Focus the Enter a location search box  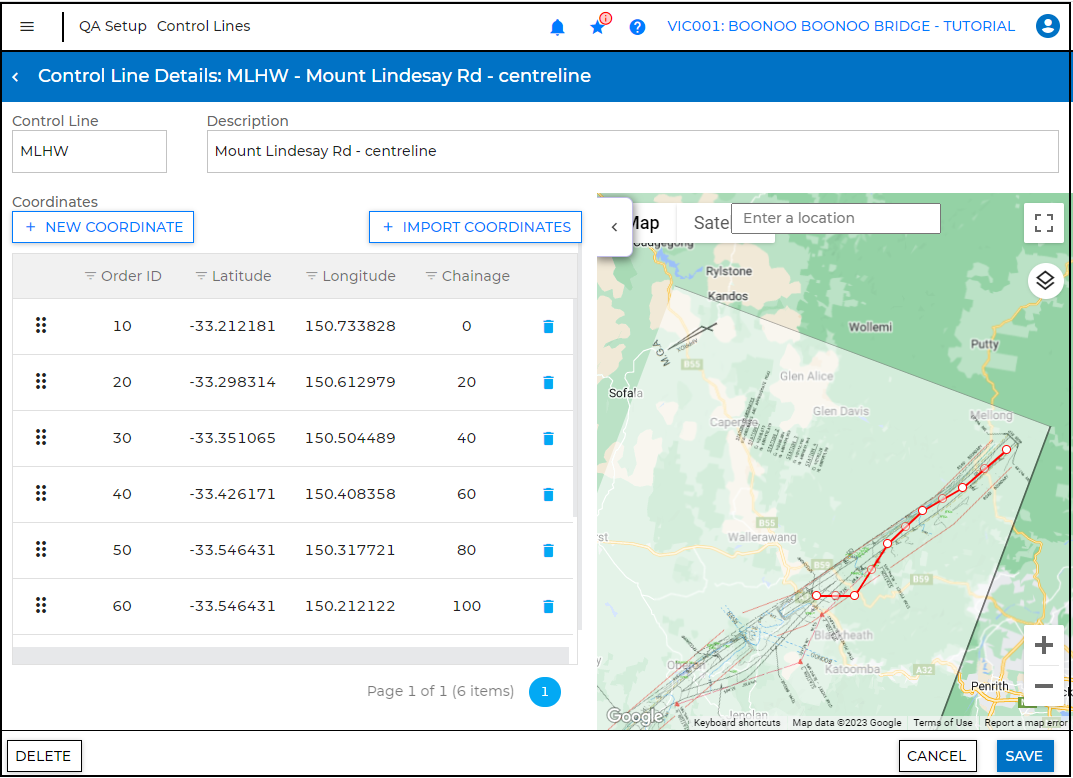tap(836, 218)
